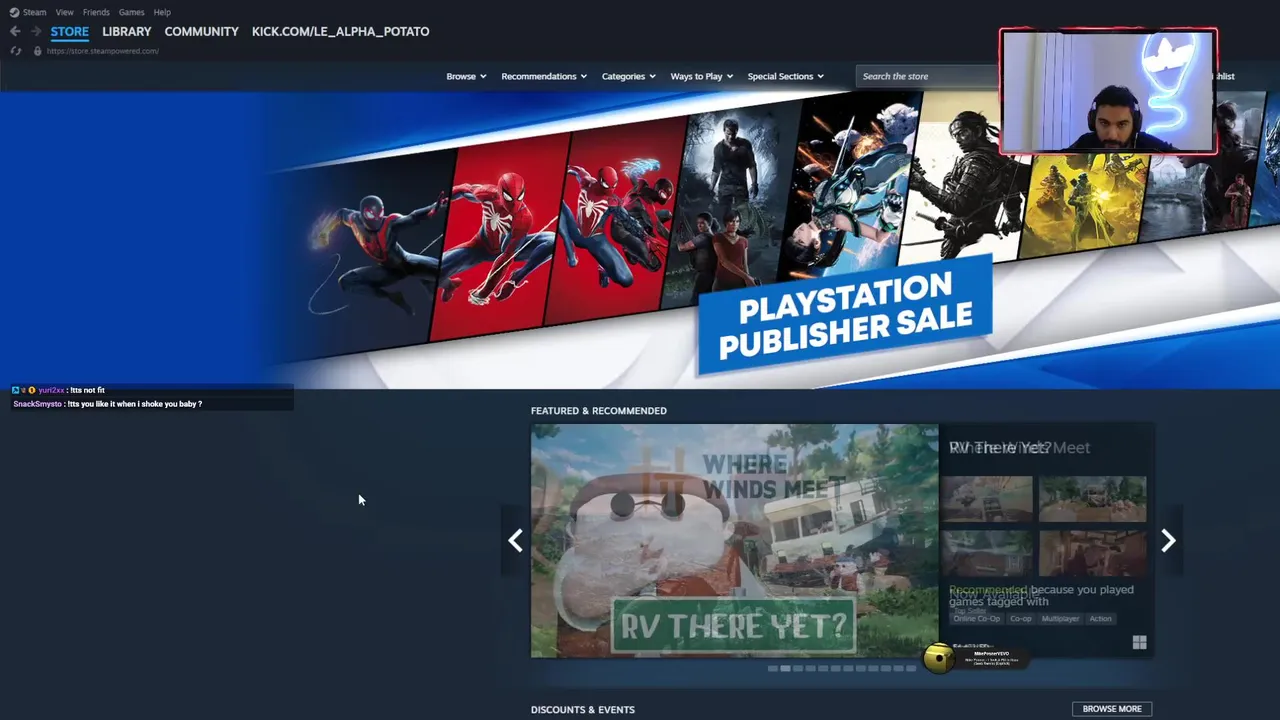Reload the store page with the refresh icon
This screenshot has height=720, width=1280.
tap(15, 51)
